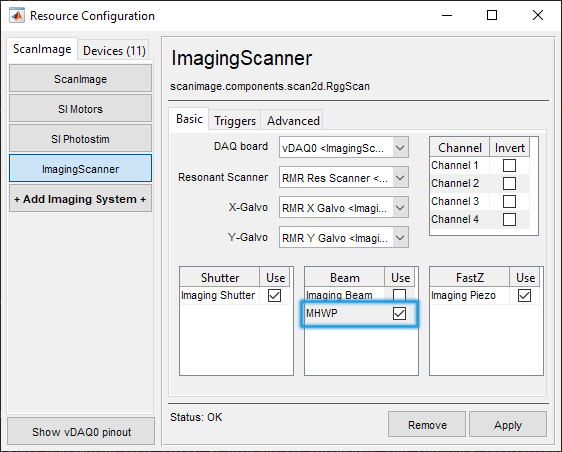
Task: Expand the Resonant Scanner dropdown
Action: click(x=344, y=177)
